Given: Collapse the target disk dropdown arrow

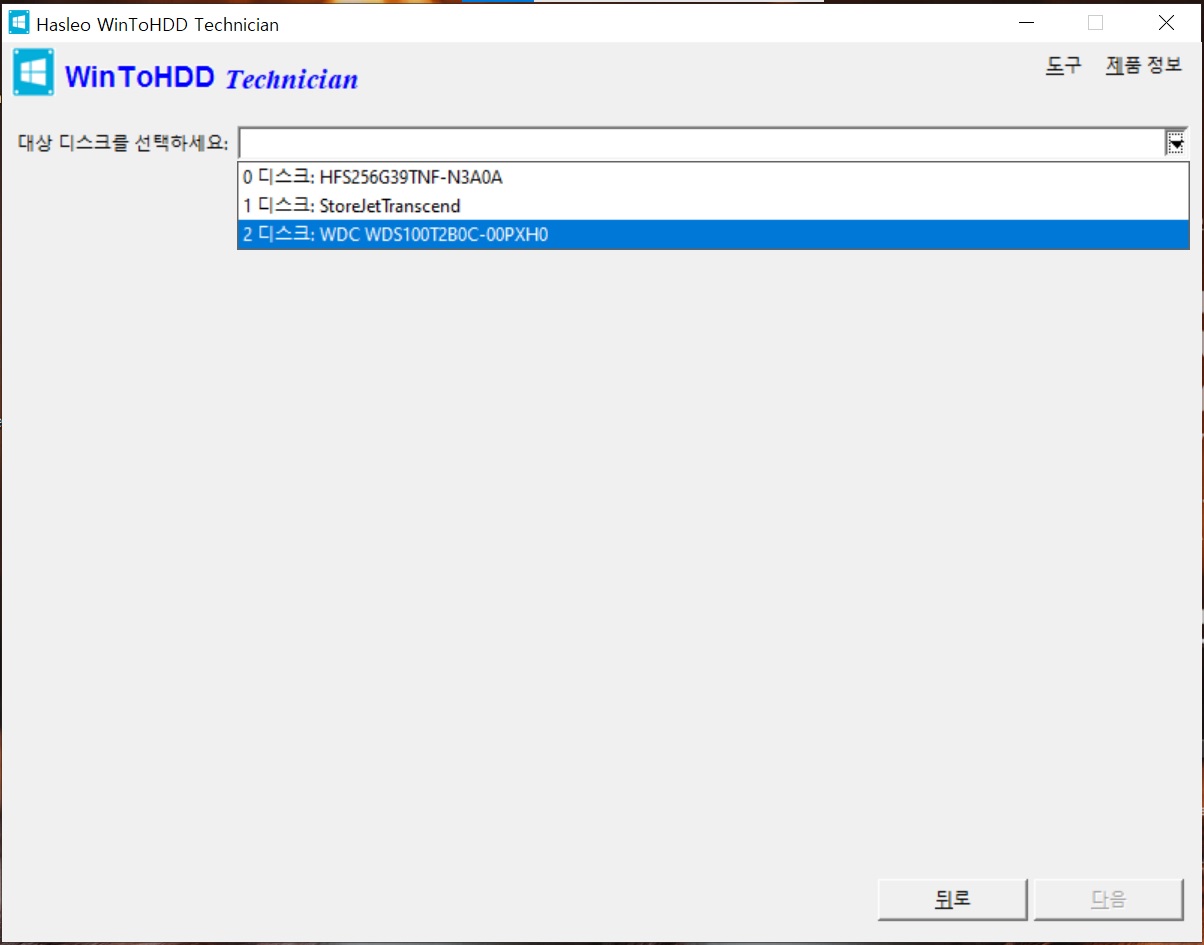Looking at the screenshot, I should pos(1176,143).
